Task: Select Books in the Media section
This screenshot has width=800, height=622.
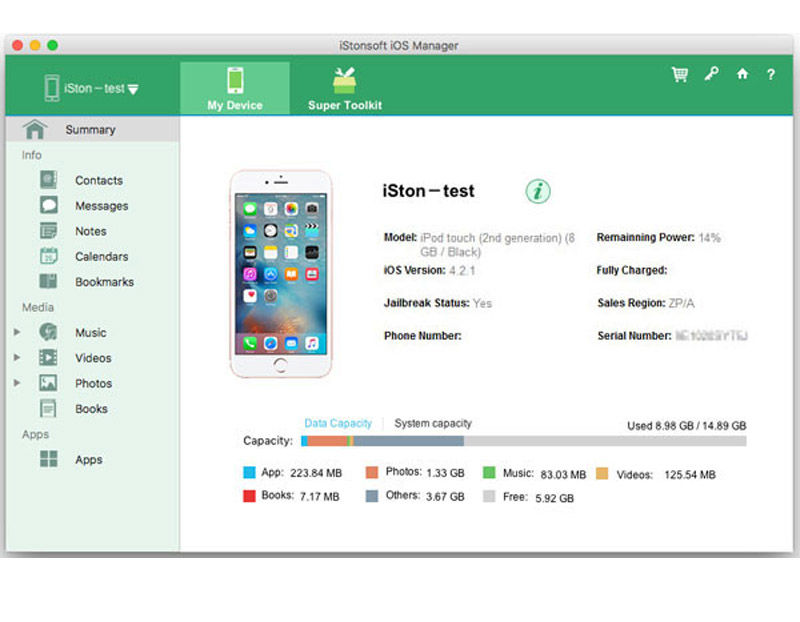Action: 91,409
